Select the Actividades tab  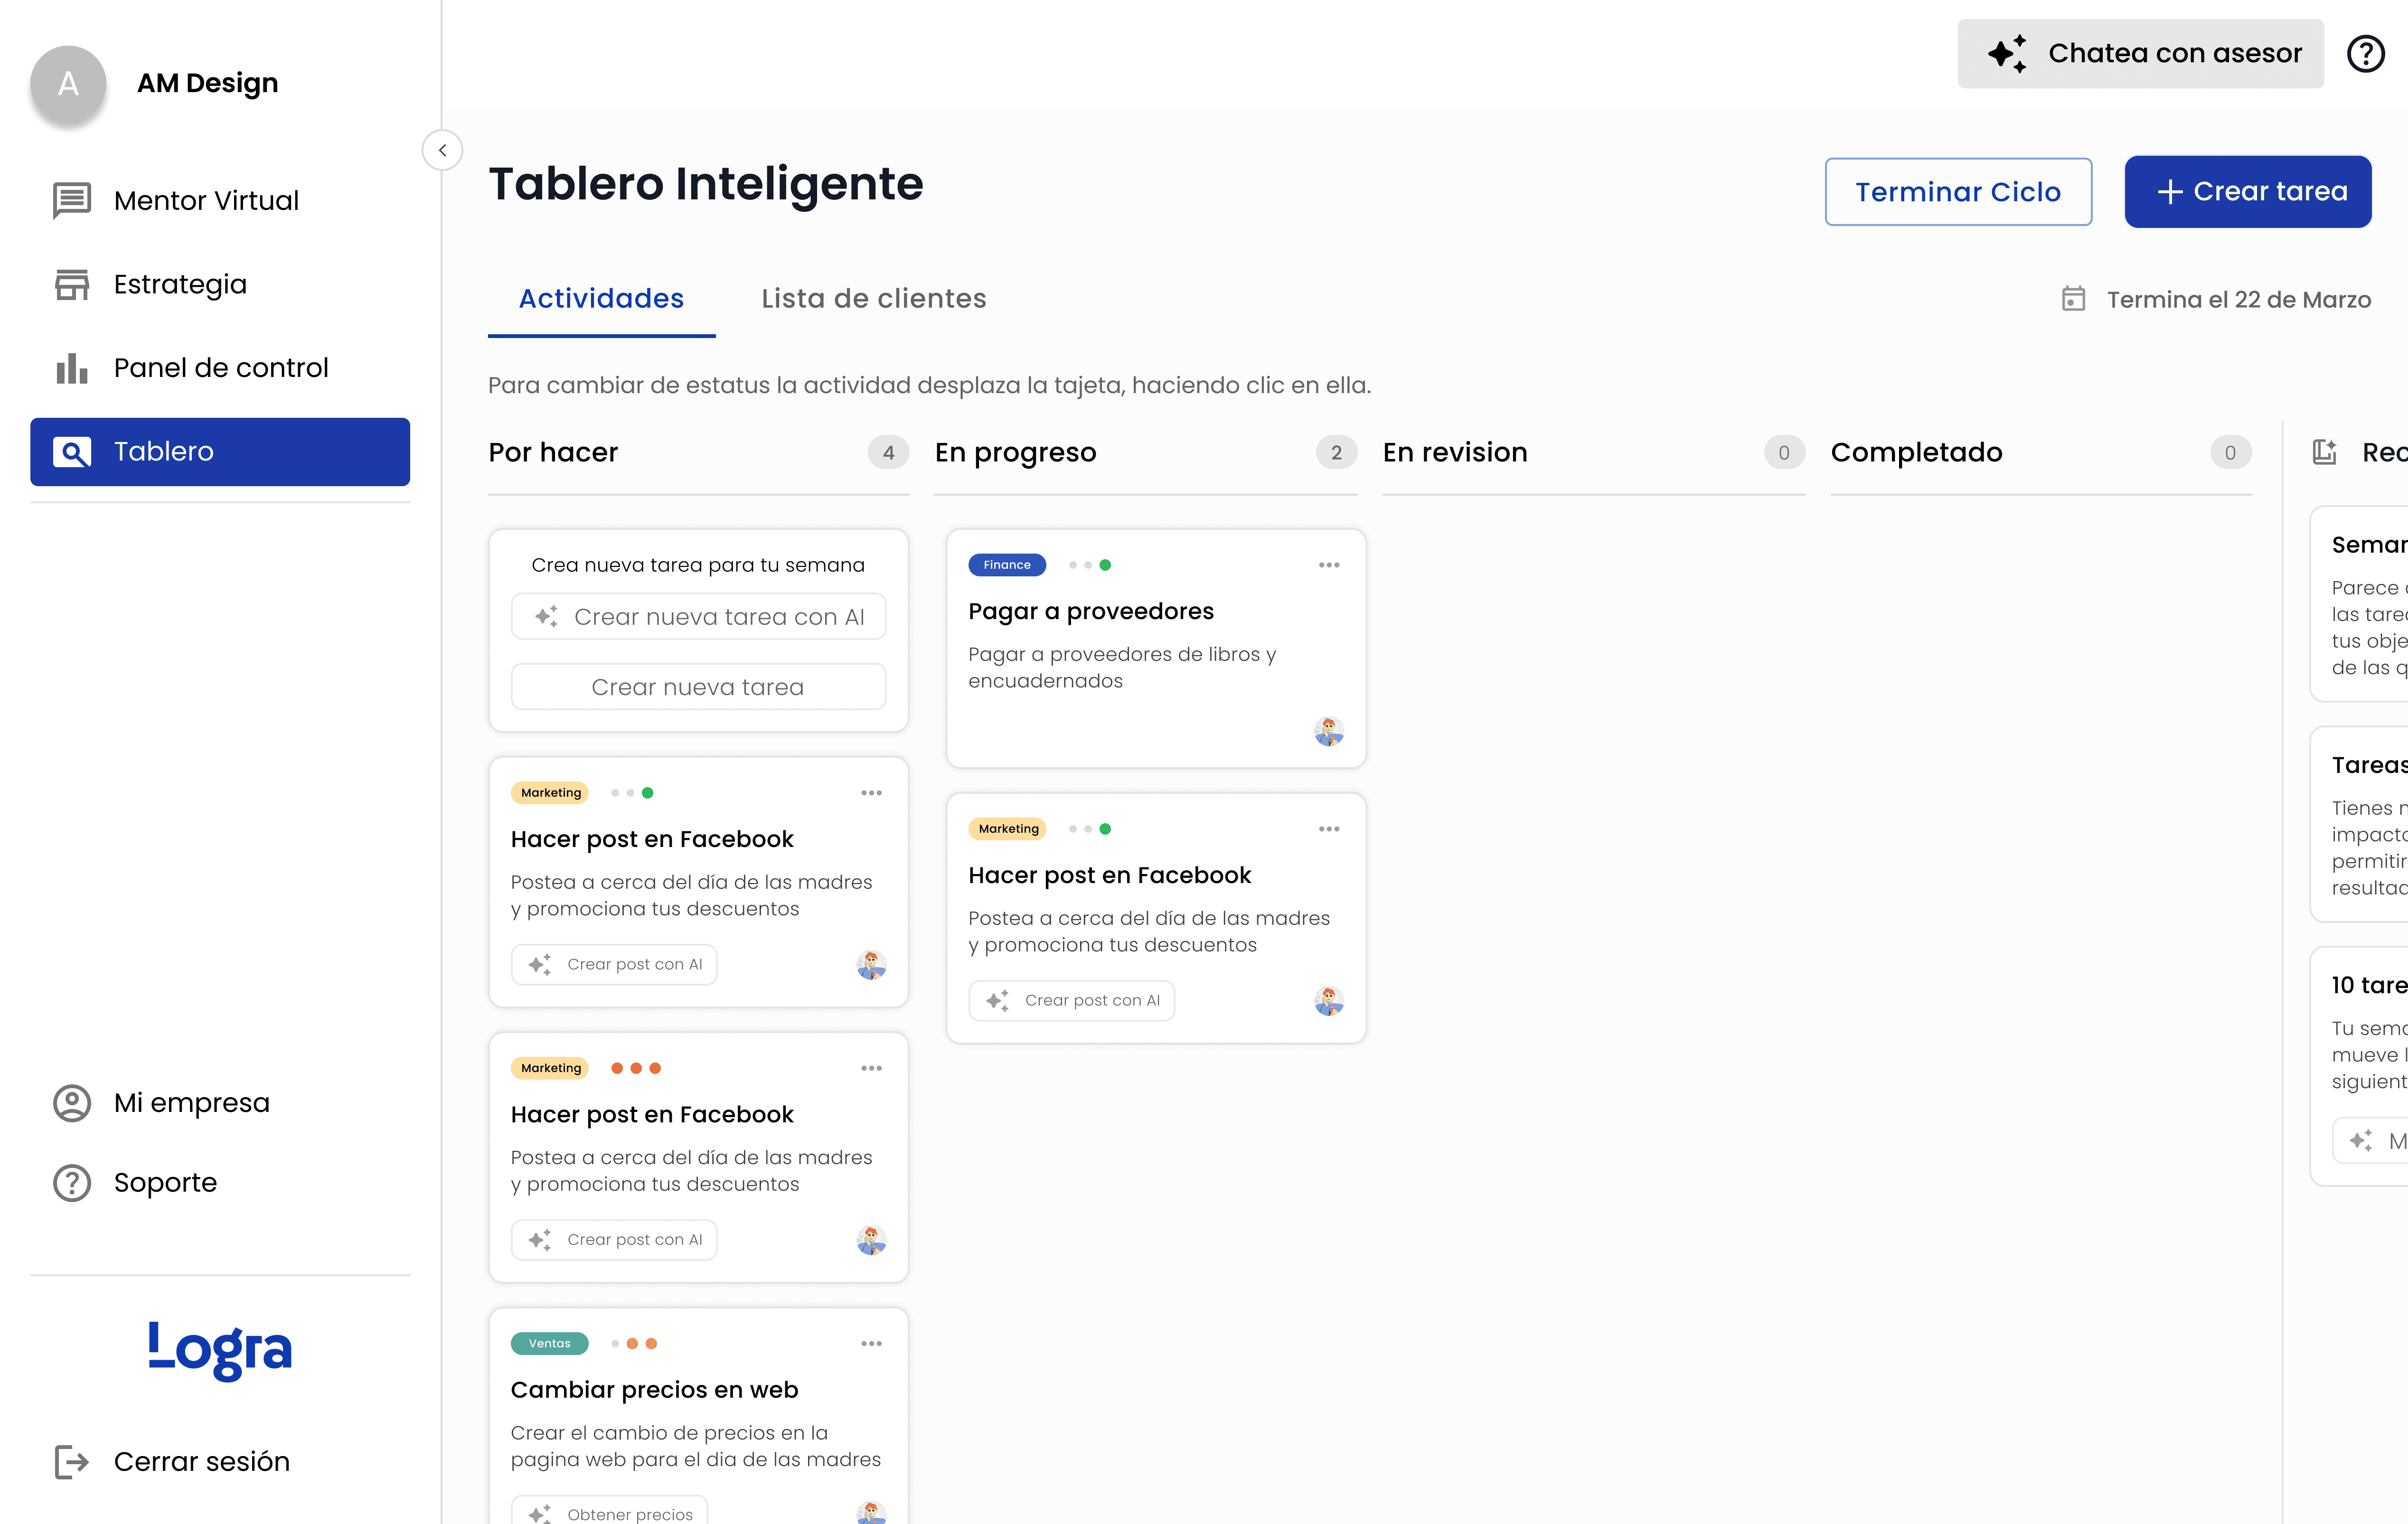coord(601,299)
